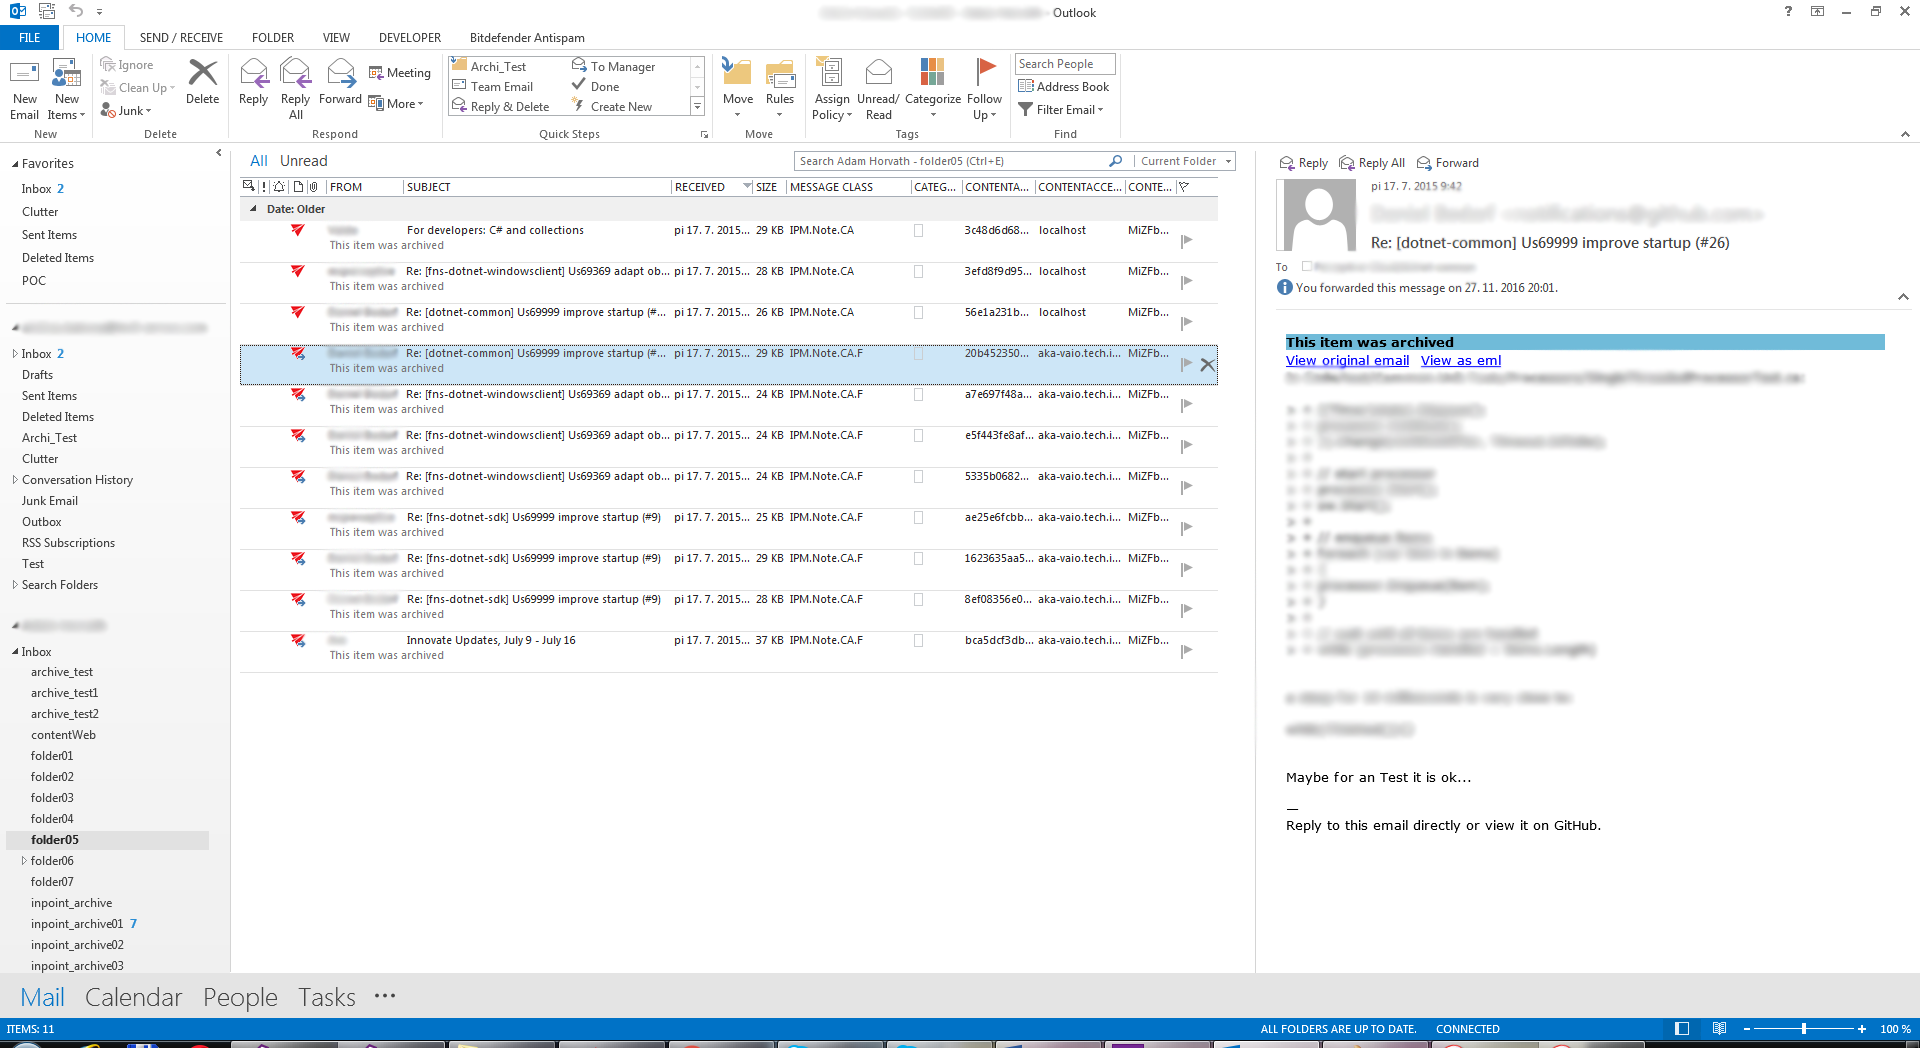Open Address Book
This screenshot has width=1920, height=1048.
click(x=1064, y=87)
